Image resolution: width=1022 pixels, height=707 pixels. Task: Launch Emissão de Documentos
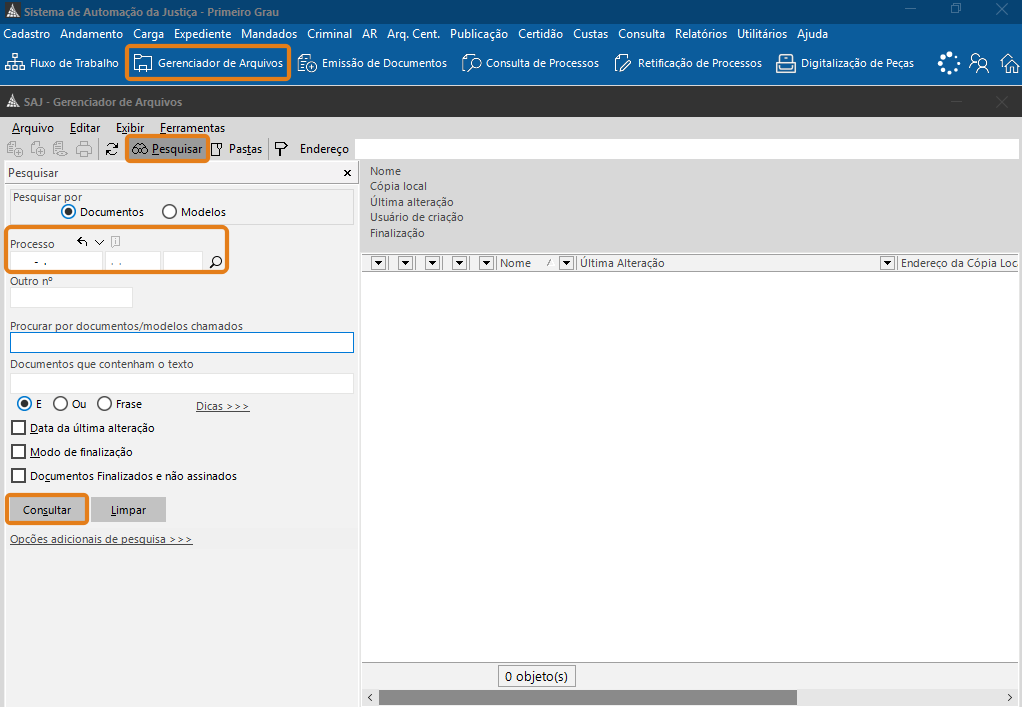372,63
